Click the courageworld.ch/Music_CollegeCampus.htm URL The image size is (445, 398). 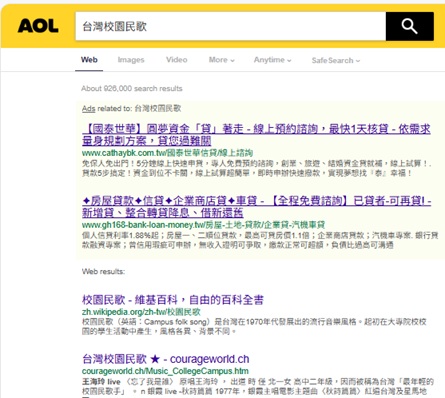pyautogui.click(x=165, y=371)
